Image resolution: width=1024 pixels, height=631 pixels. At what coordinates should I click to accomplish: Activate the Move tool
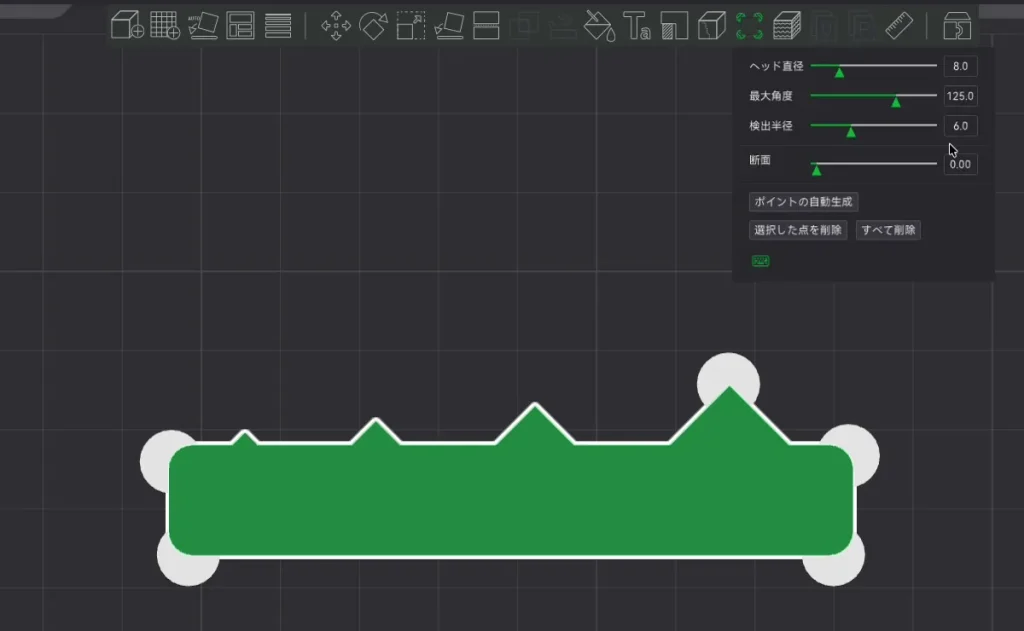tap(336, 26)
